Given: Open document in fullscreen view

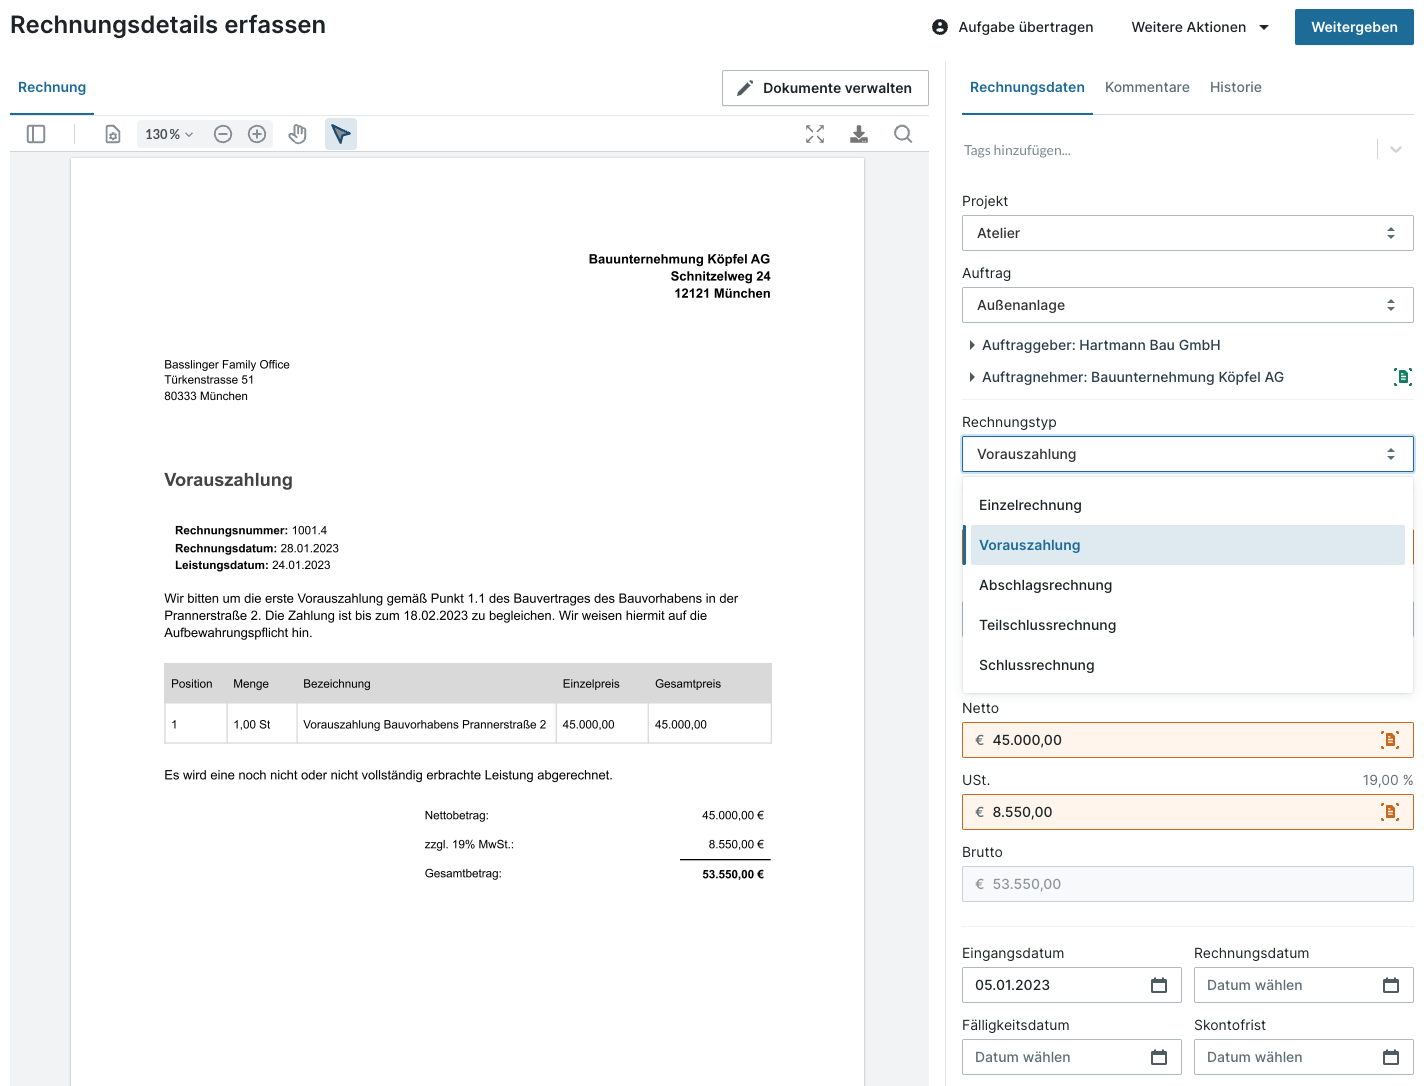Looking at the screenshot, I should coord(815,134).
